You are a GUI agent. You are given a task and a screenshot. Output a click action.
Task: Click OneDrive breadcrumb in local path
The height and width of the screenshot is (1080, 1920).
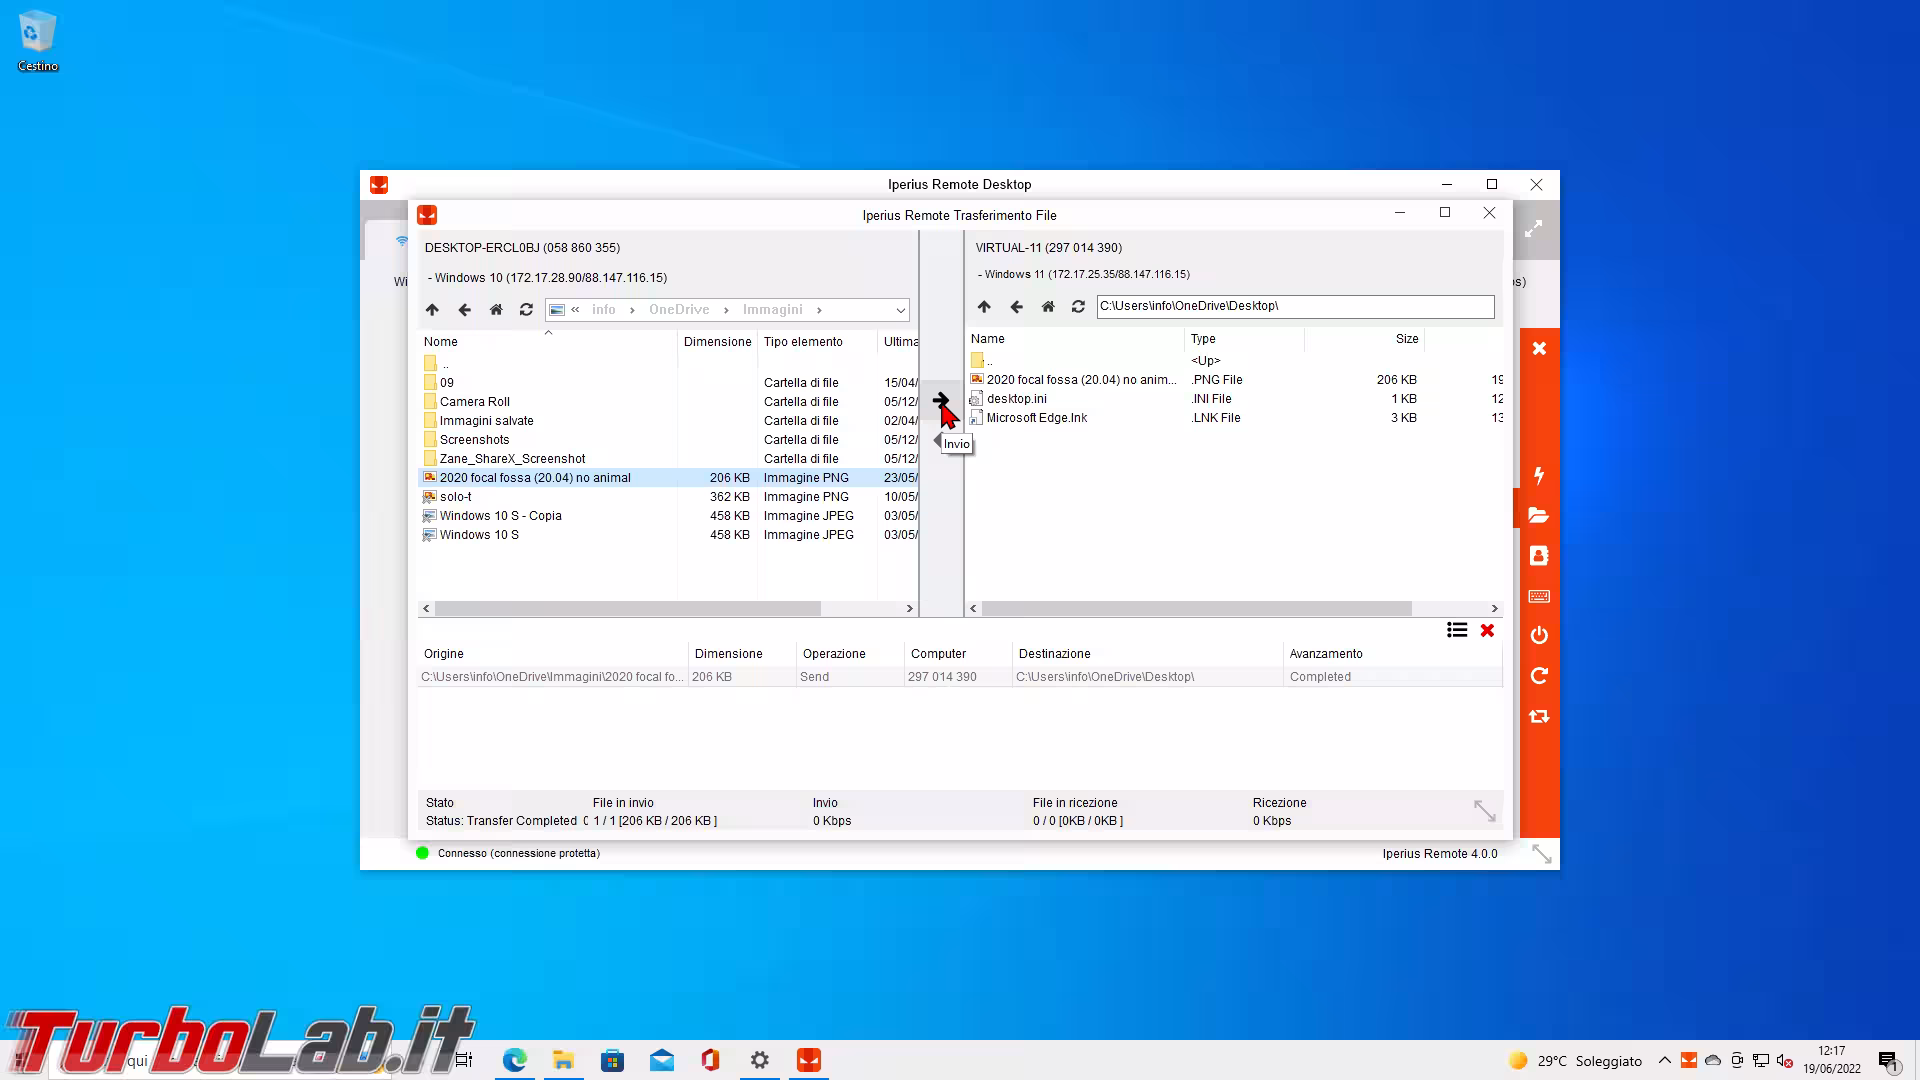[x=678, y=310]
